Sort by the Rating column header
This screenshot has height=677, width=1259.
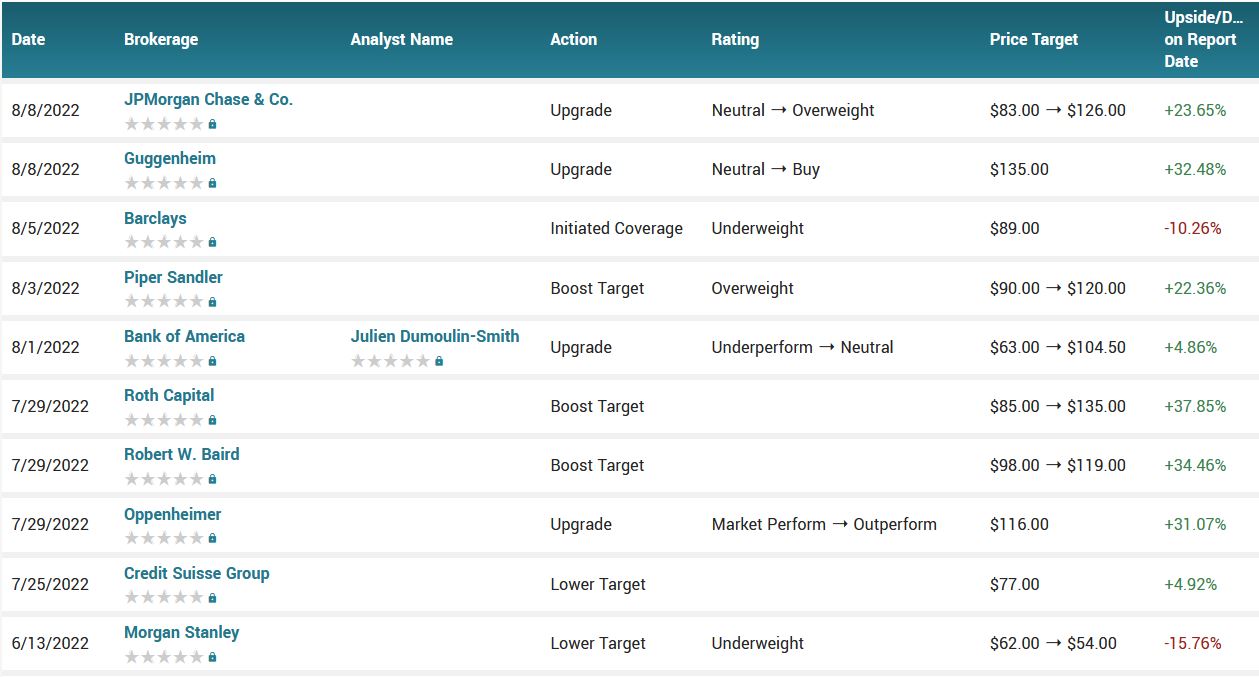[735, 40]
